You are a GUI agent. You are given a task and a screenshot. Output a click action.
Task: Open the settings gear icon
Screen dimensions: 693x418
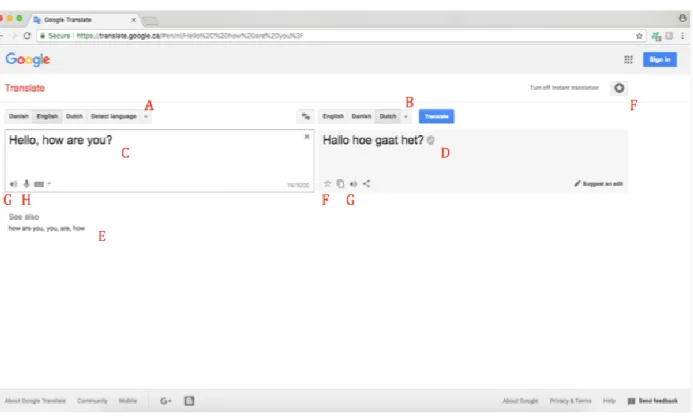[x=619, y=88]
